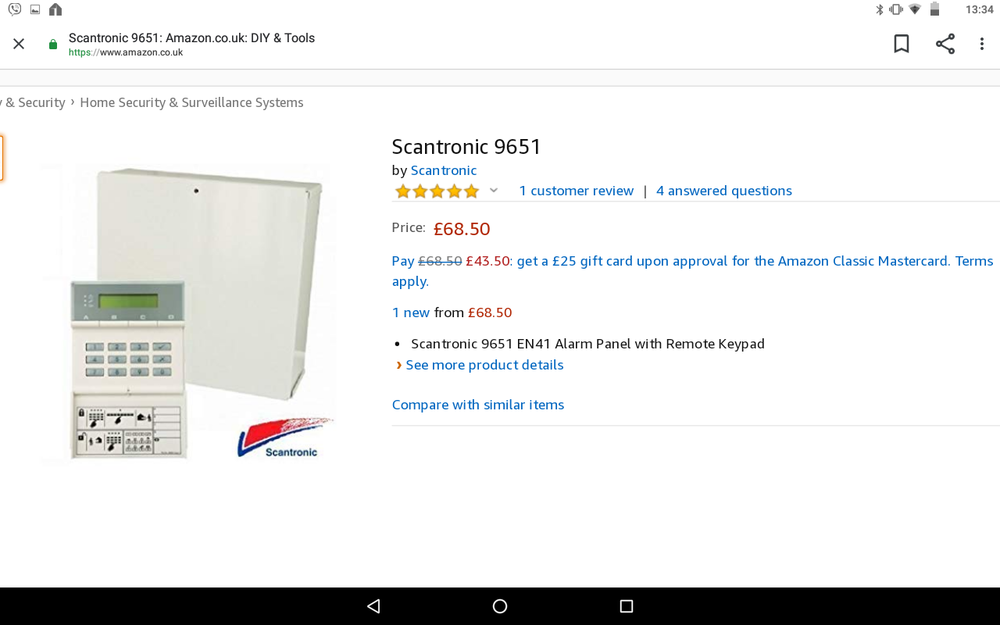Open the Scantronic brand link
Viewport: 1000px width, 625px height.
click(443, 170)
